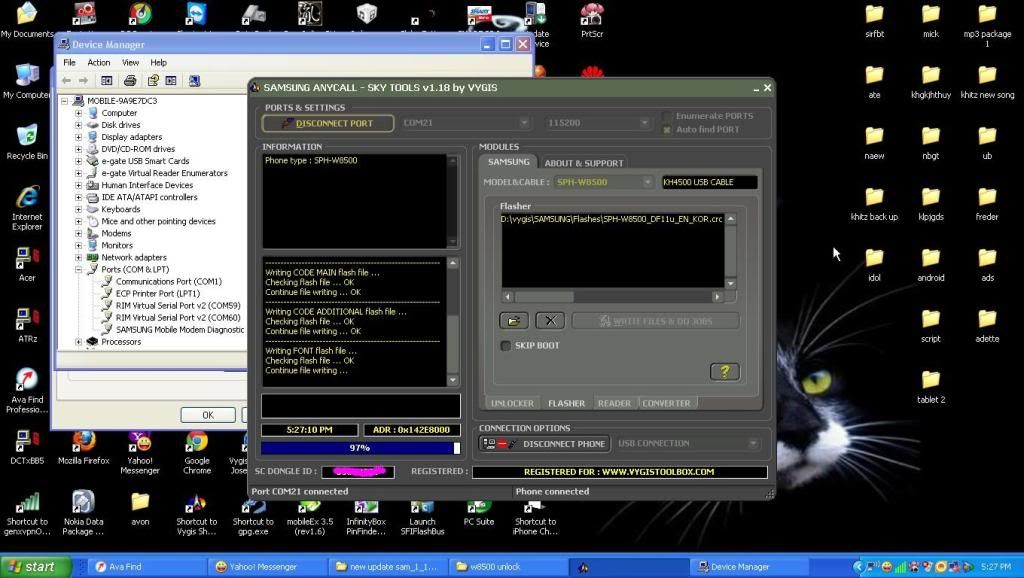The width and height of the screenshot is (1024, 578).
Task: Click the 97% flashing progress bar
Action: pos(360,448)
